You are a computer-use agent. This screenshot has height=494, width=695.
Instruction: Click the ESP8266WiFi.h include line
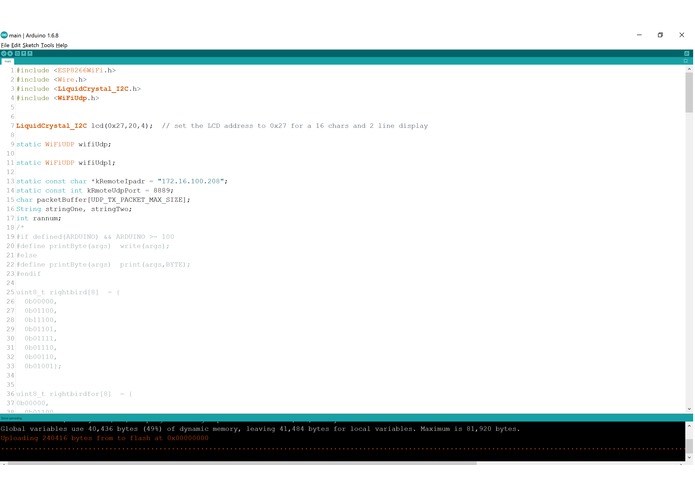66,70
